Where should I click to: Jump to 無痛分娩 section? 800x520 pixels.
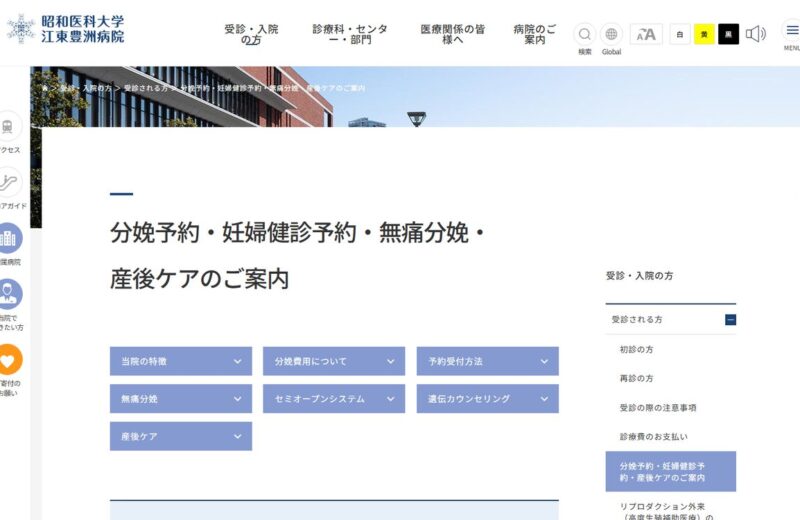tap(181, 399)
